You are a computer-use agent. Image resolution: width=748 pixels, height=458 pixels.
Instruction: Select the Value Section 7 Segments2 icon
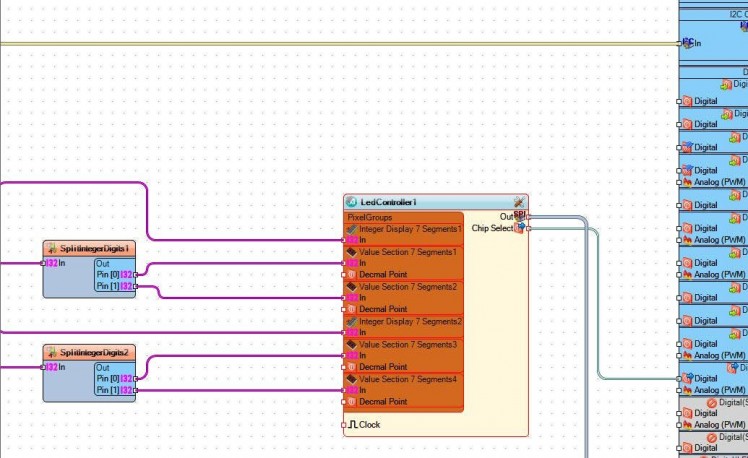352,287
